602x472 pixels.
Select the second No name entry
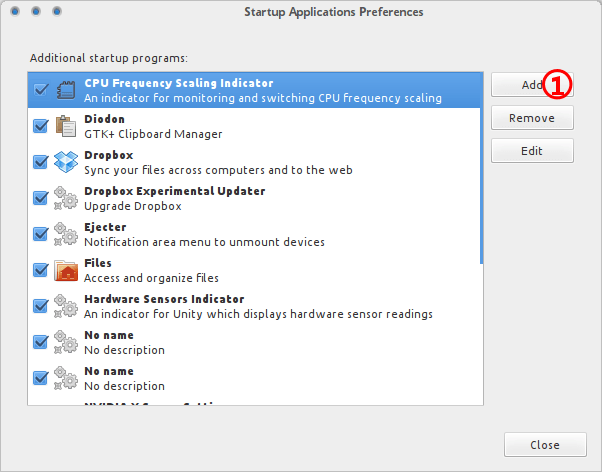click(x=253, y=378)
